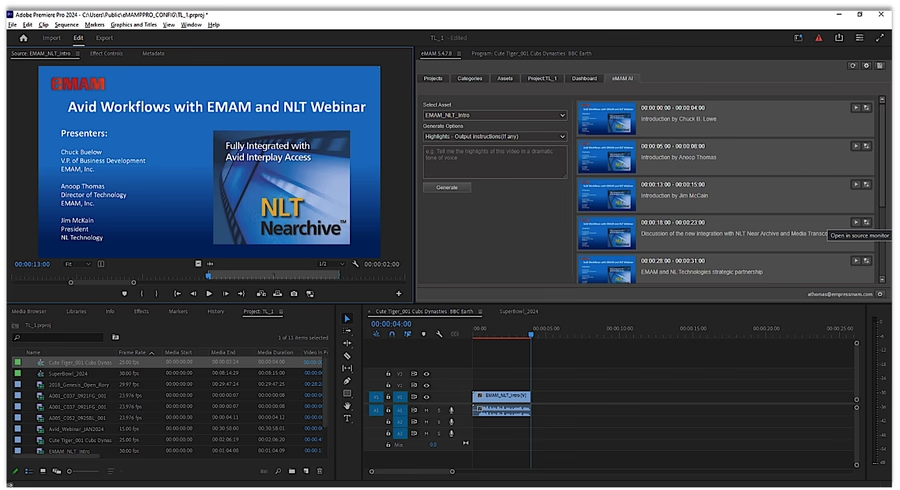900x490 pixels.
Task: Open playback resolution 1/2 dropdown
Action: click(331, 264)
